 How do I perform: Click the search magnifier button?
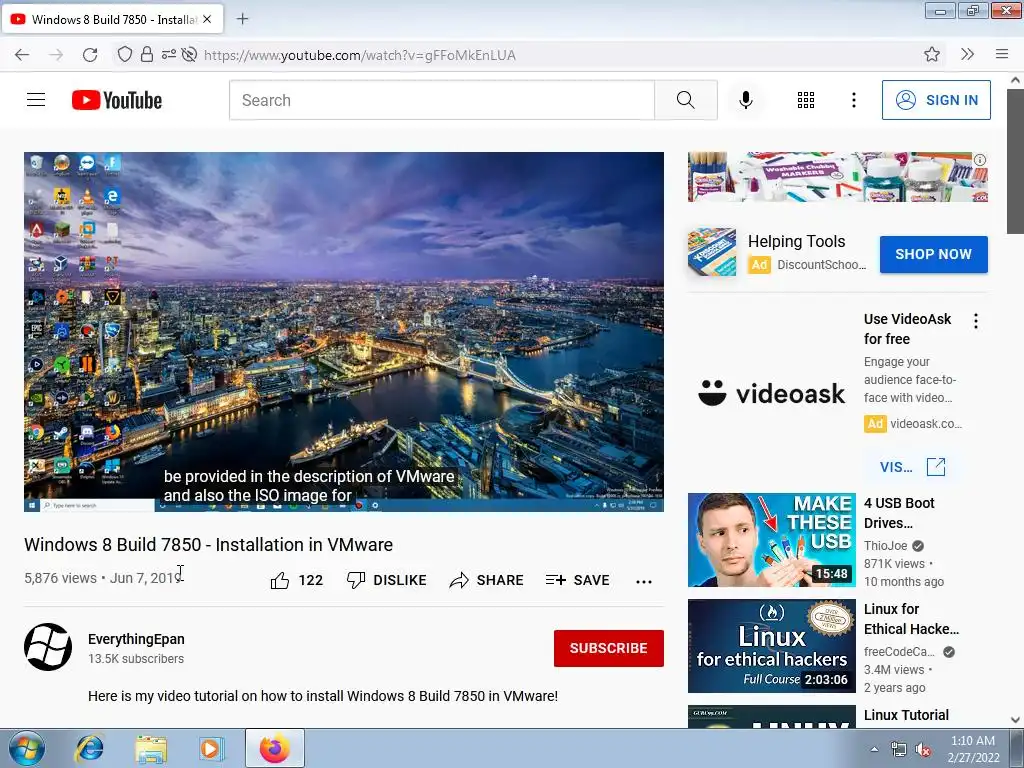[686, 100]
